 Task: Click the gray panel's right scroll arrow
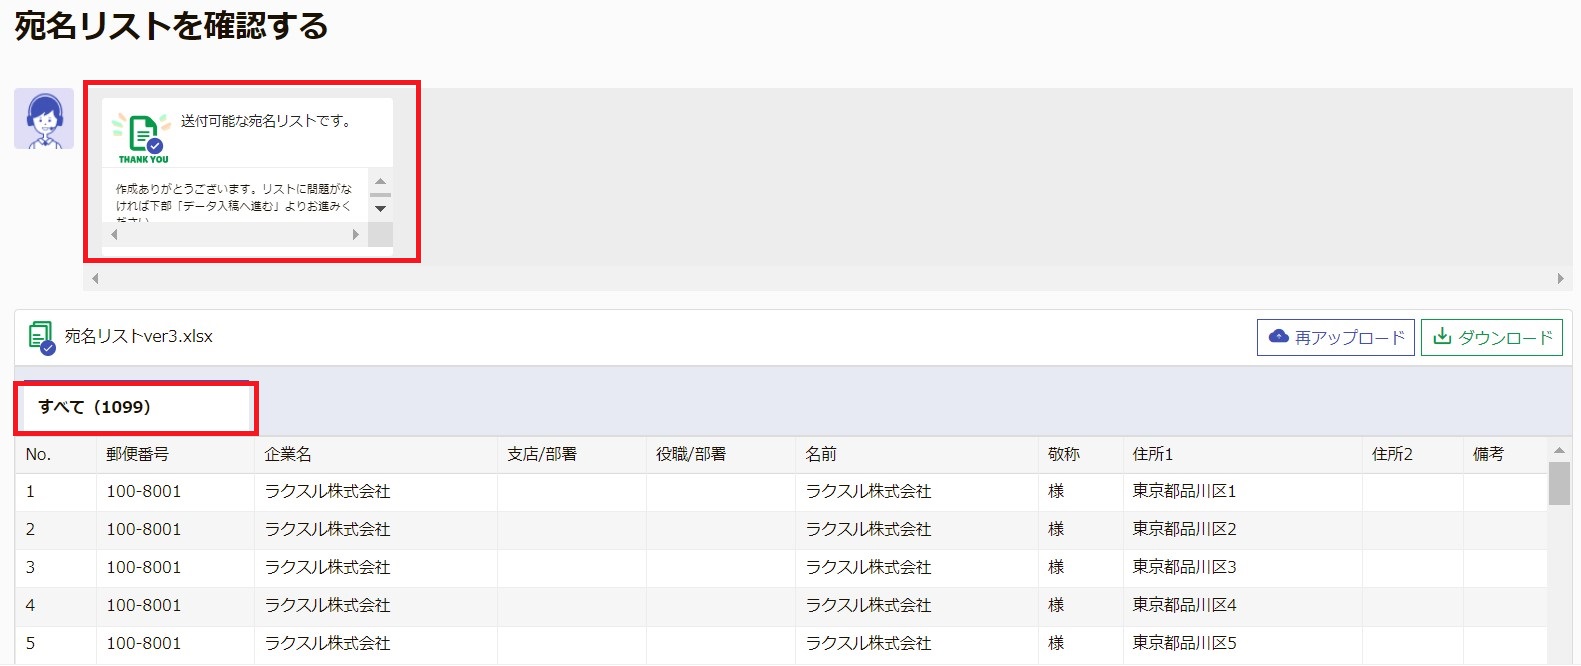(x=1560, y=279)
